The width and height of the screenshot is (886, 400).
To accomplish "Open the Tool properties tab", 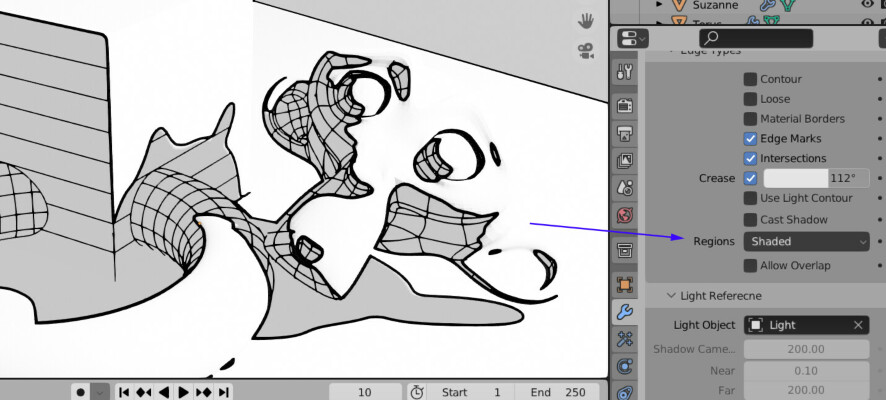I will [624, 72].
